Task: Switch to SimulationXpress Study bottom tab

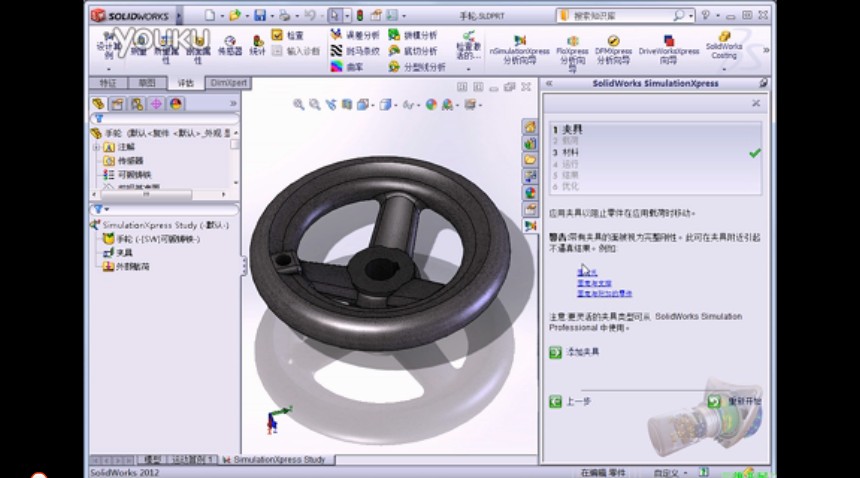Action: 275,460
